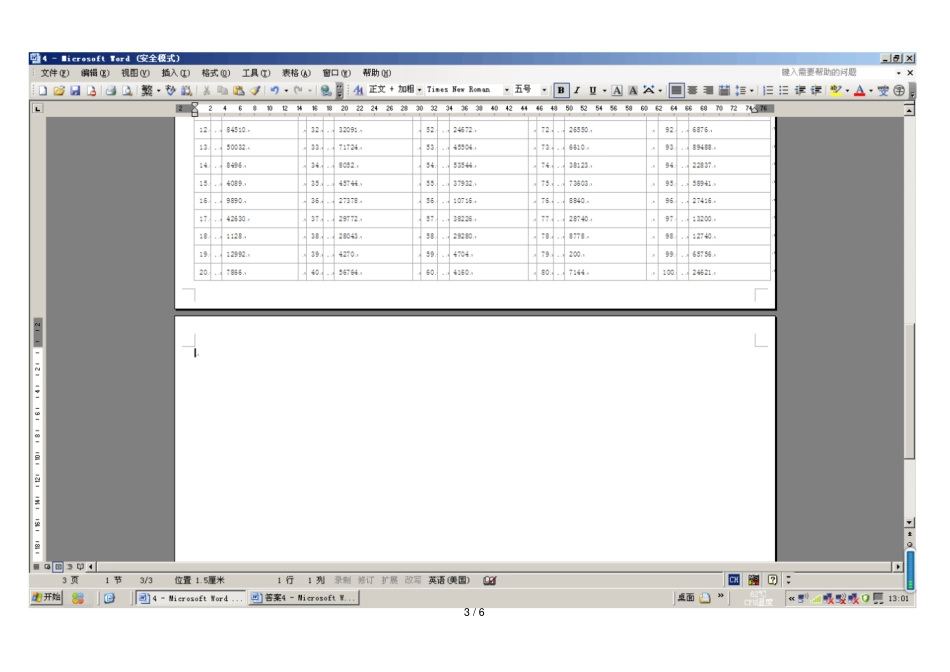Expand the undo history arrow
The height and width of the screenshot is (672, 950).
(x=286, y=90)
